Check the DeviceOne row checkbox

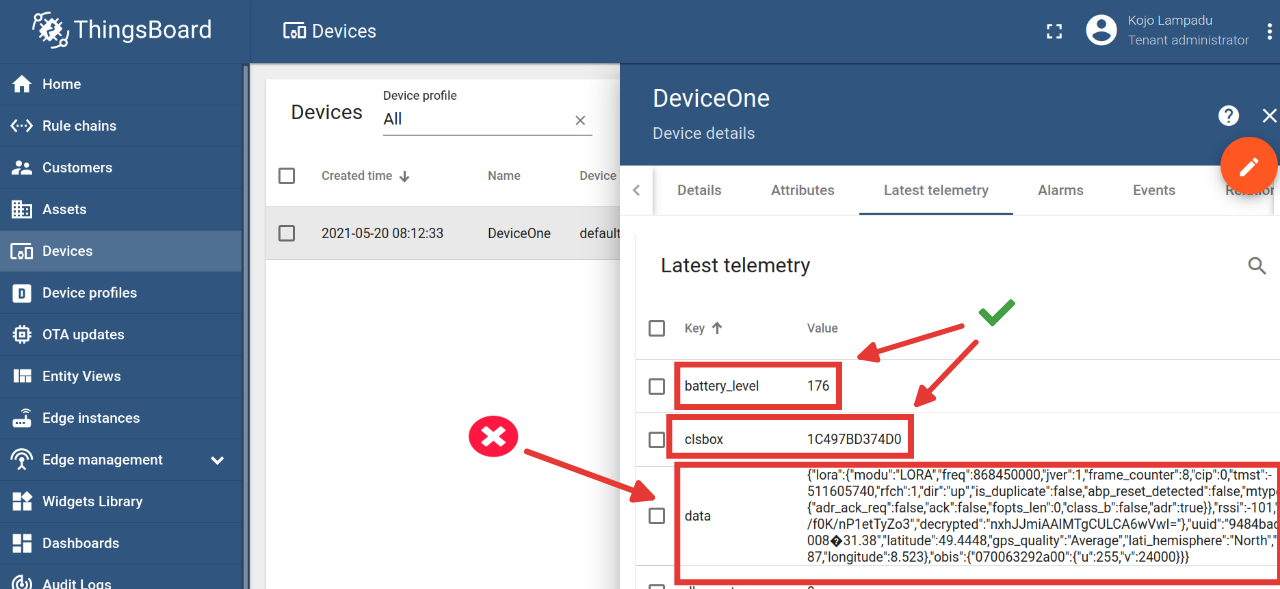click(287, 233)
